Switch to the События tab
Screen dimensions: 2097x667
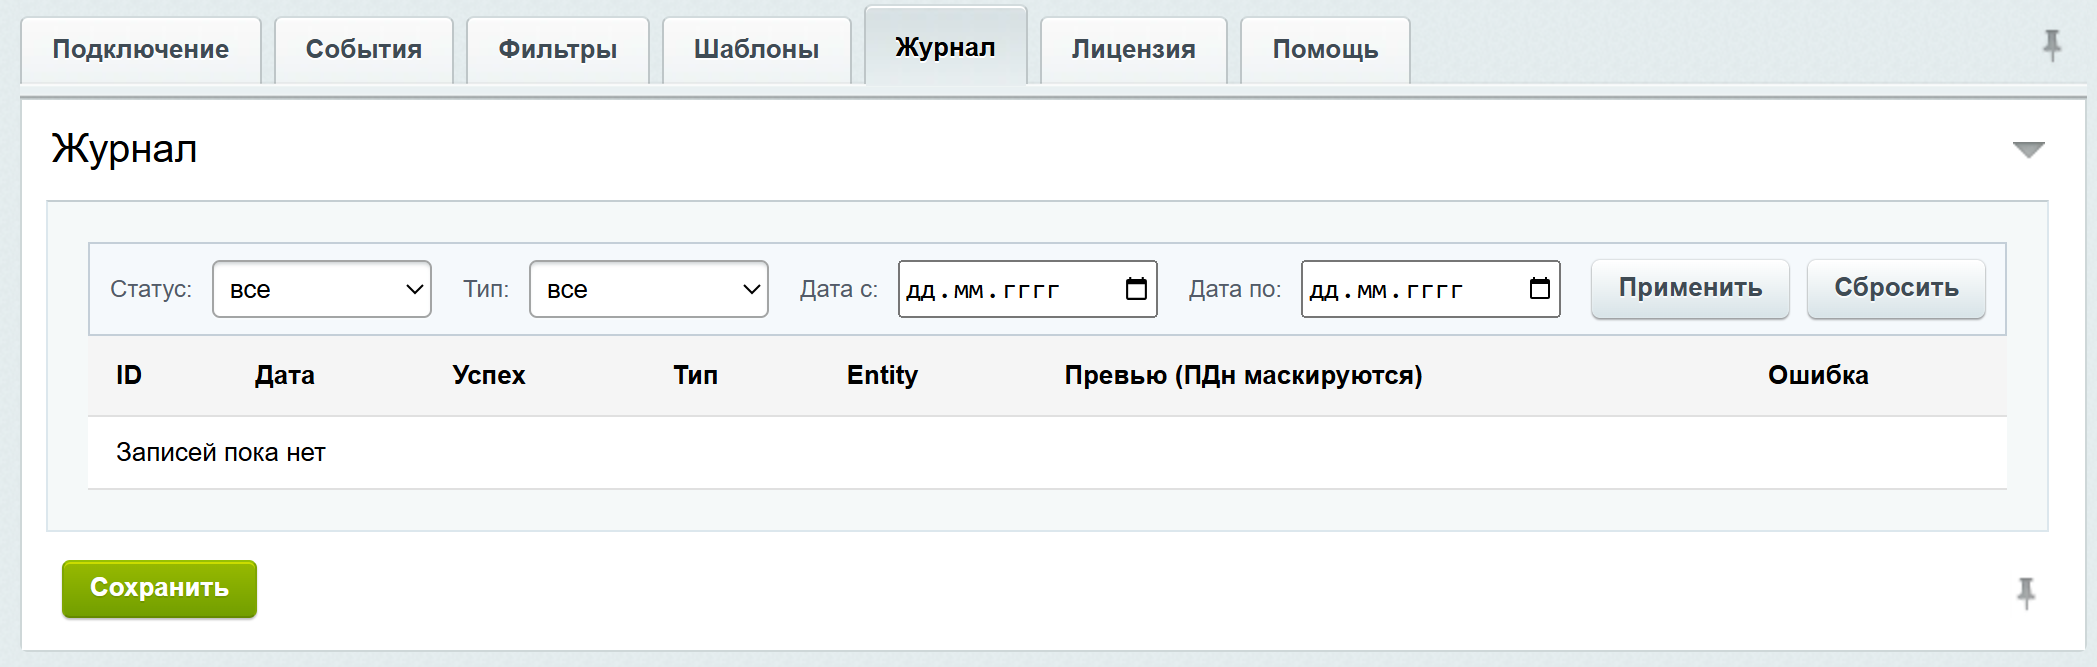point(364,49)
